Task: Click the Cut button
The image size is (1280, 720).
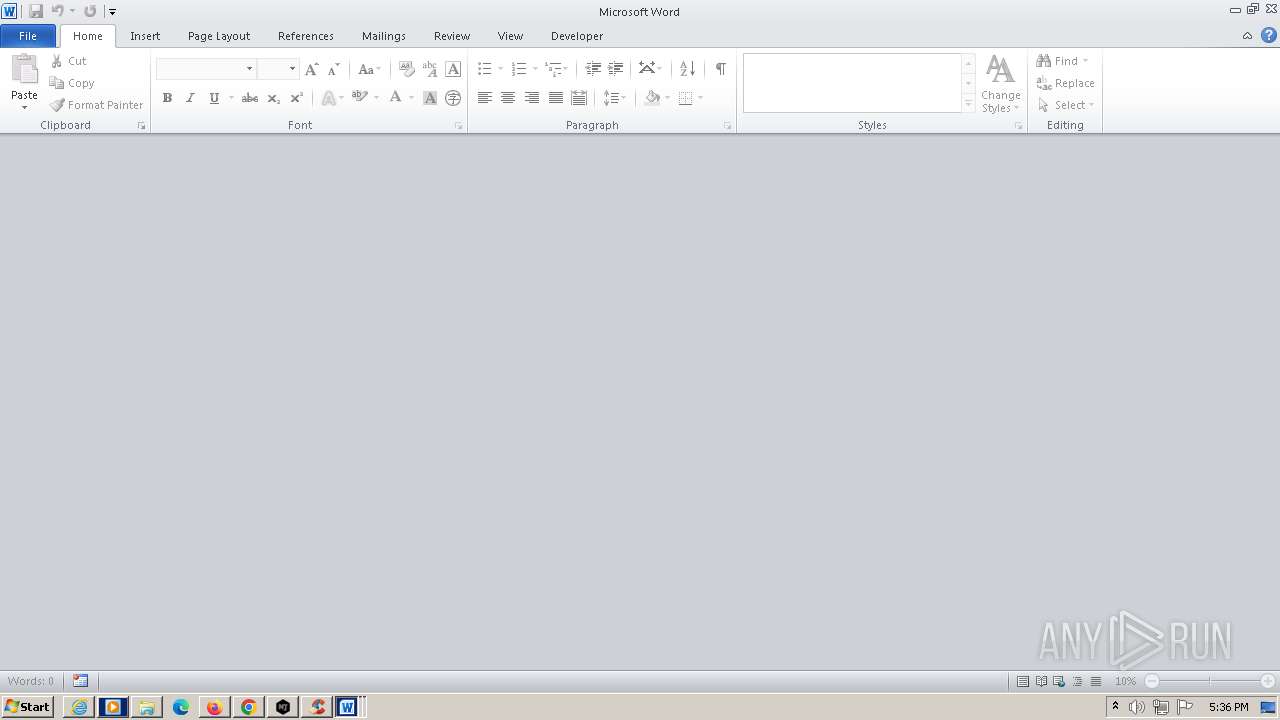Action: pyautogui.click(x=69, y=61)
